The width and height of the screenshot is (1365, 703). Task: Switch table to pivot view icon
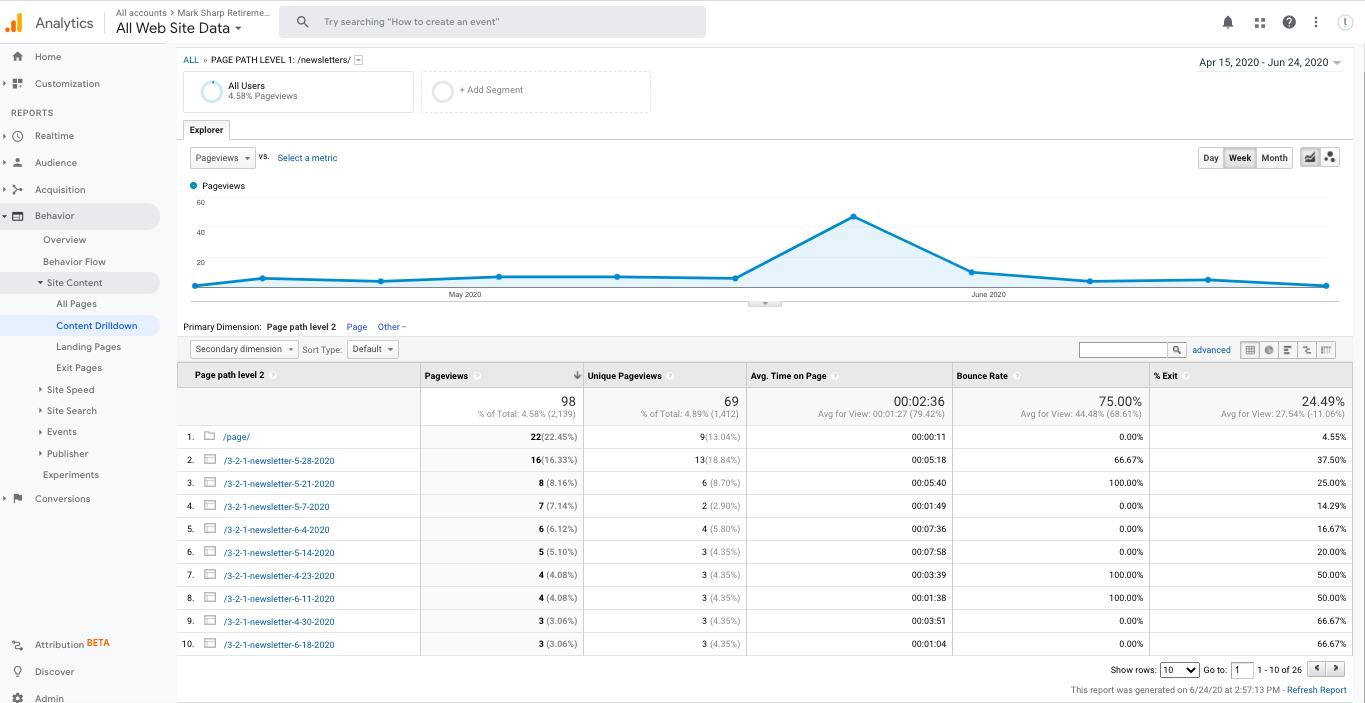[1327, 350]
